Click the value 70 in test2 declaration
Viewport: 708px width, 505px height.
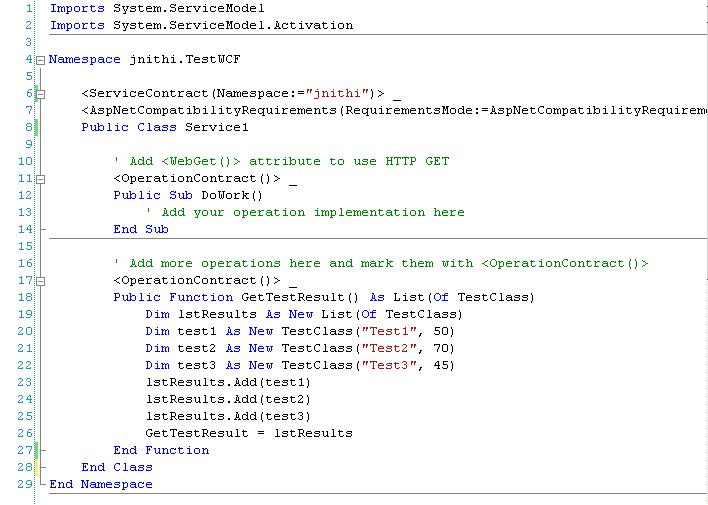(x=441, y=348)
